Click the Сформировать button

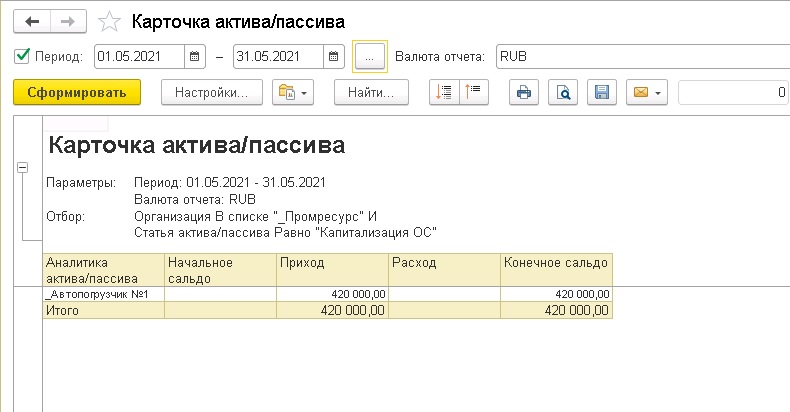(77, 92)
